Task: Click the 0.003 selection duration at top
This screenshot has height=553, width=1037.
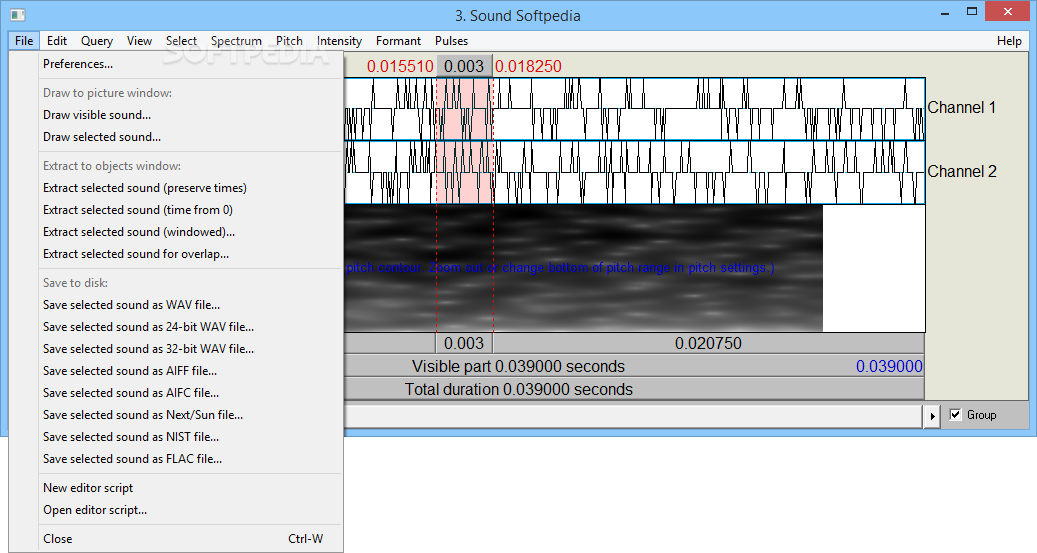Action: (x=464, y=66)
